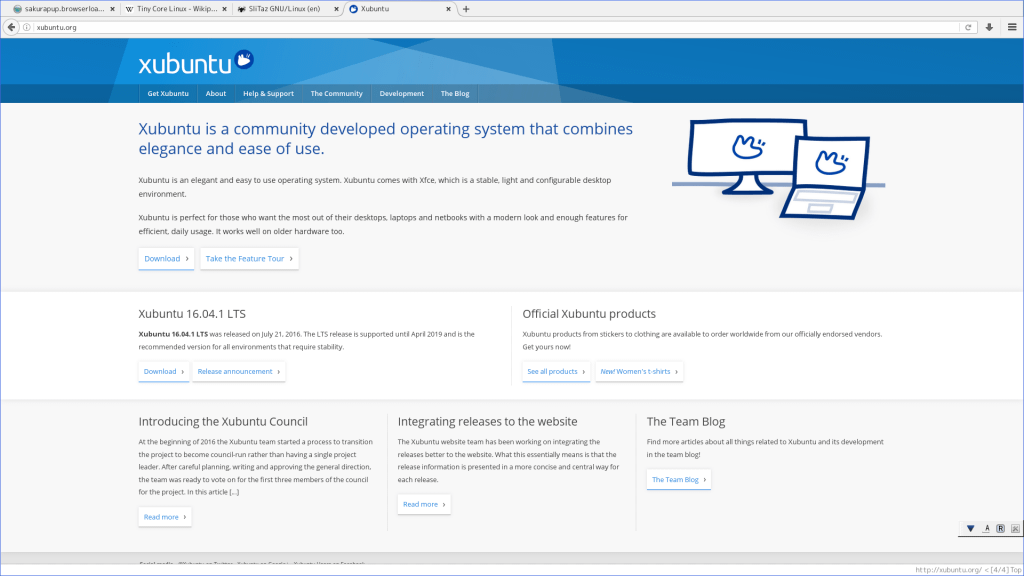
Task: Open the hamburger menu at top right
Action: pos(1012,27)
